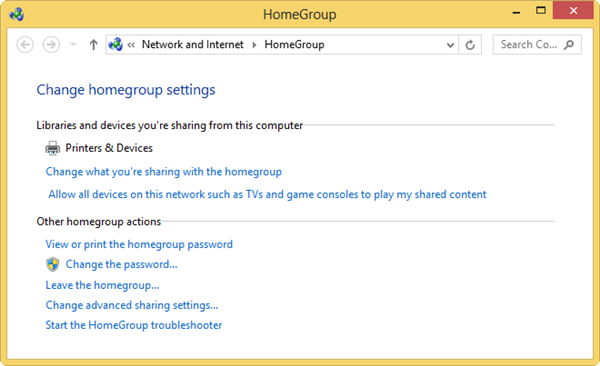Select the Printers & Devices label
600x366 pixels.
click(x=109, y=148)
